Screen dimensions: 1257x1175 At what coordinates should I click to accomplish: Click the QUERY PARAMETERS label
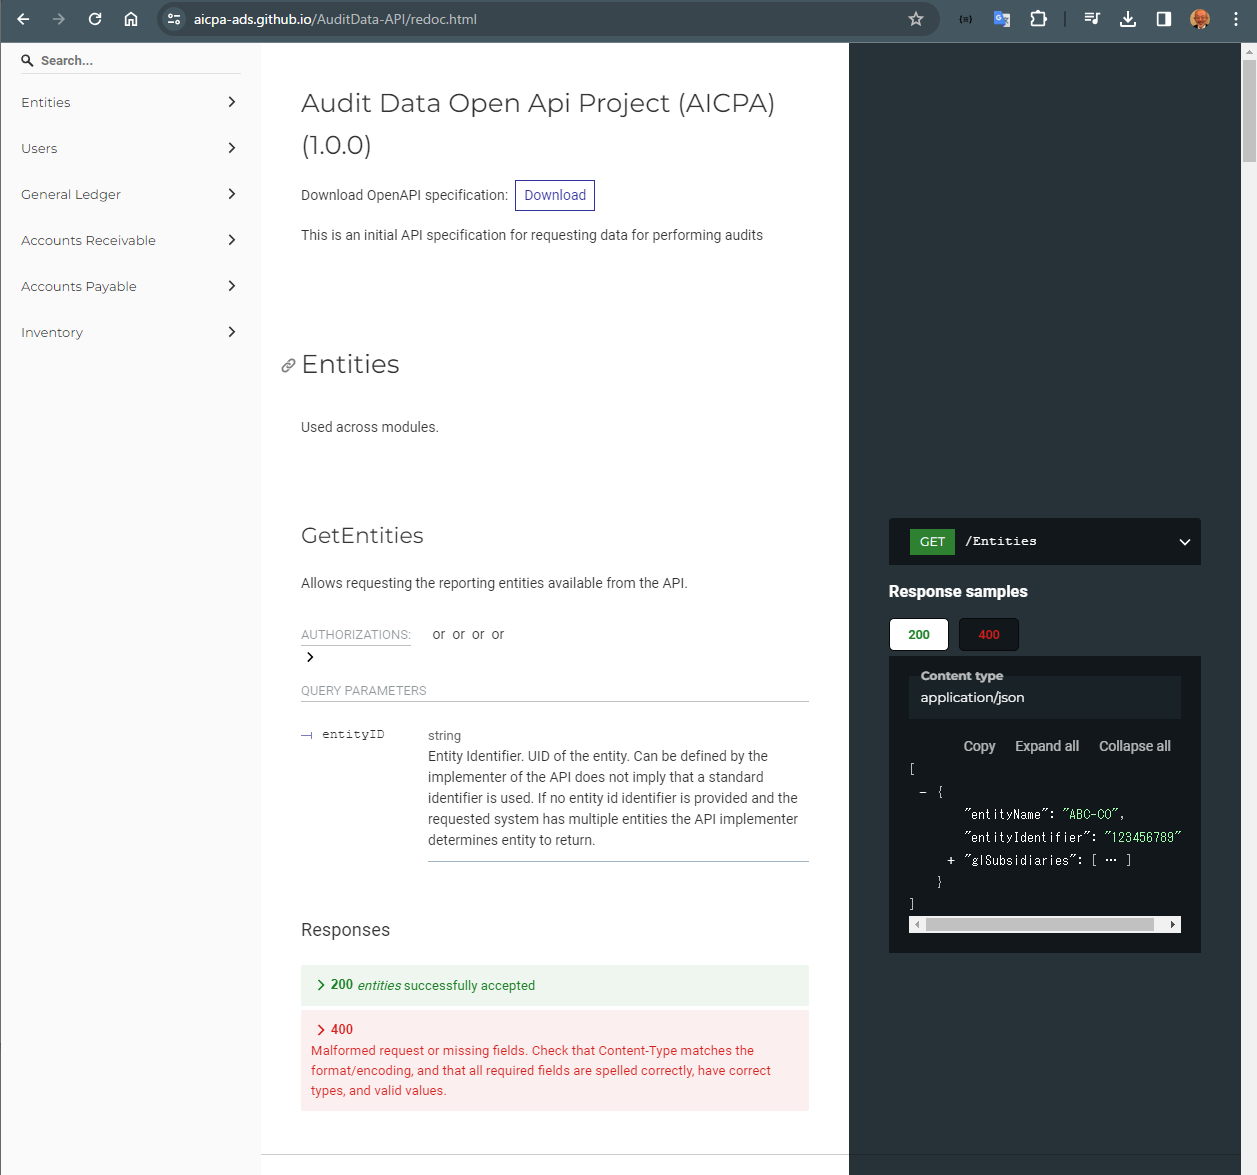[x=364, y=691]
